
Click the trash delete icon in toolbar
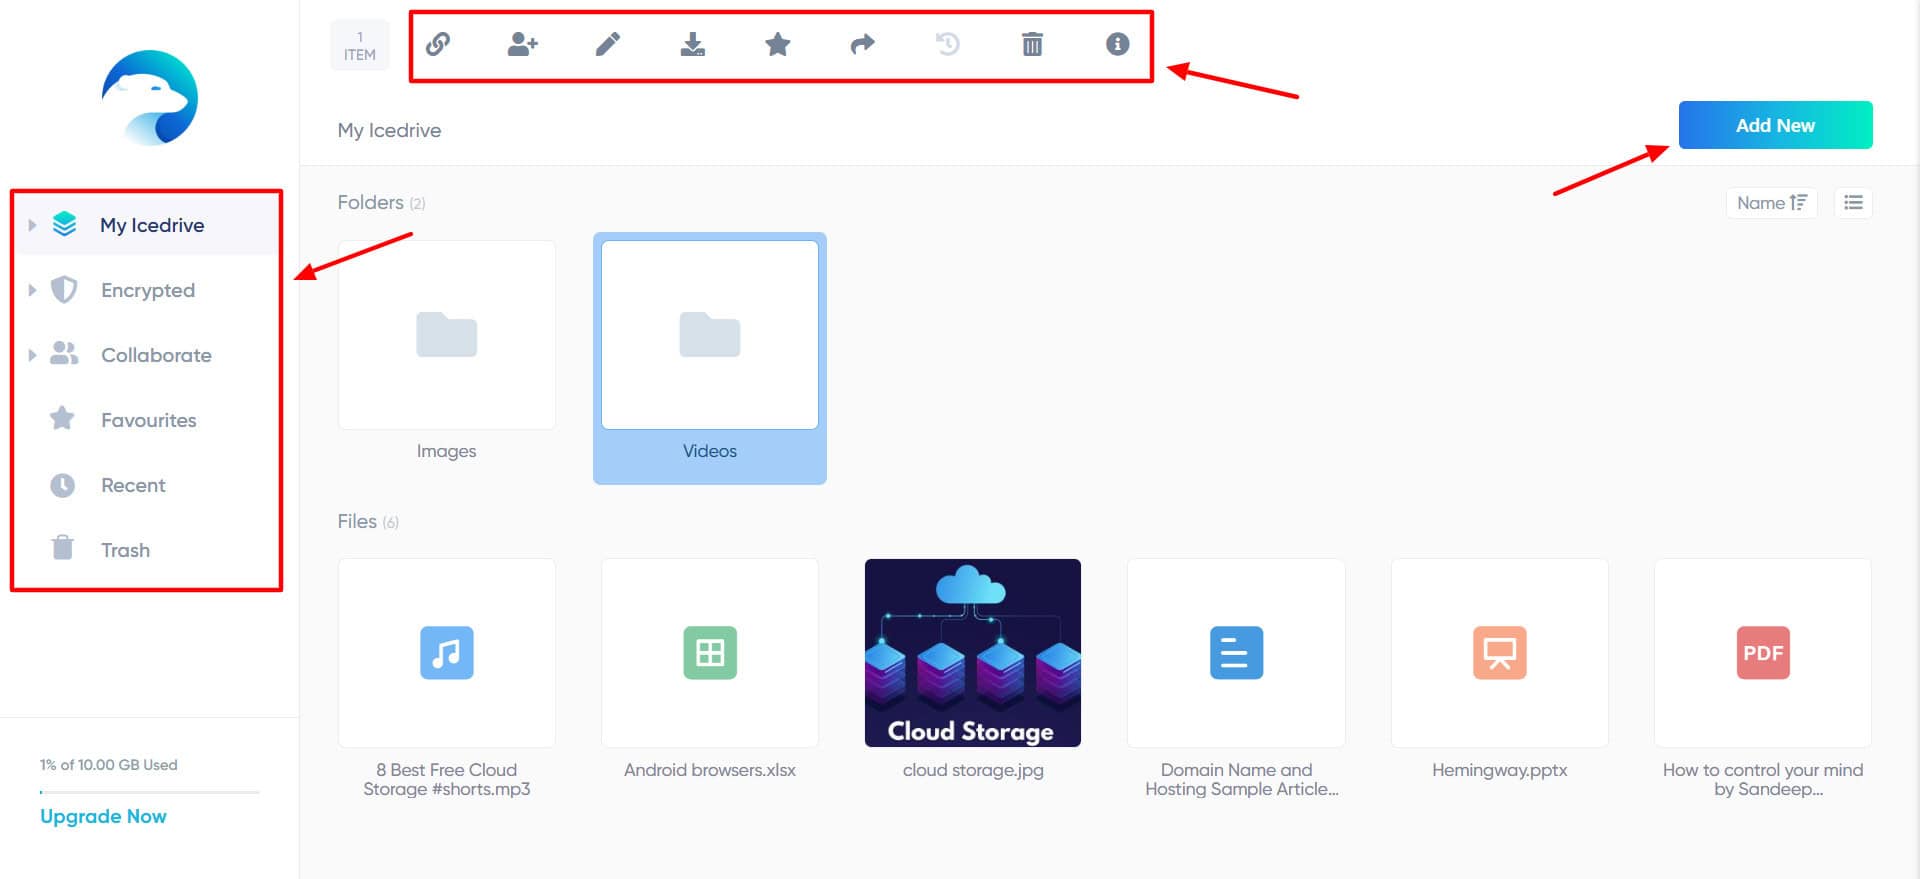[1032, 44]
